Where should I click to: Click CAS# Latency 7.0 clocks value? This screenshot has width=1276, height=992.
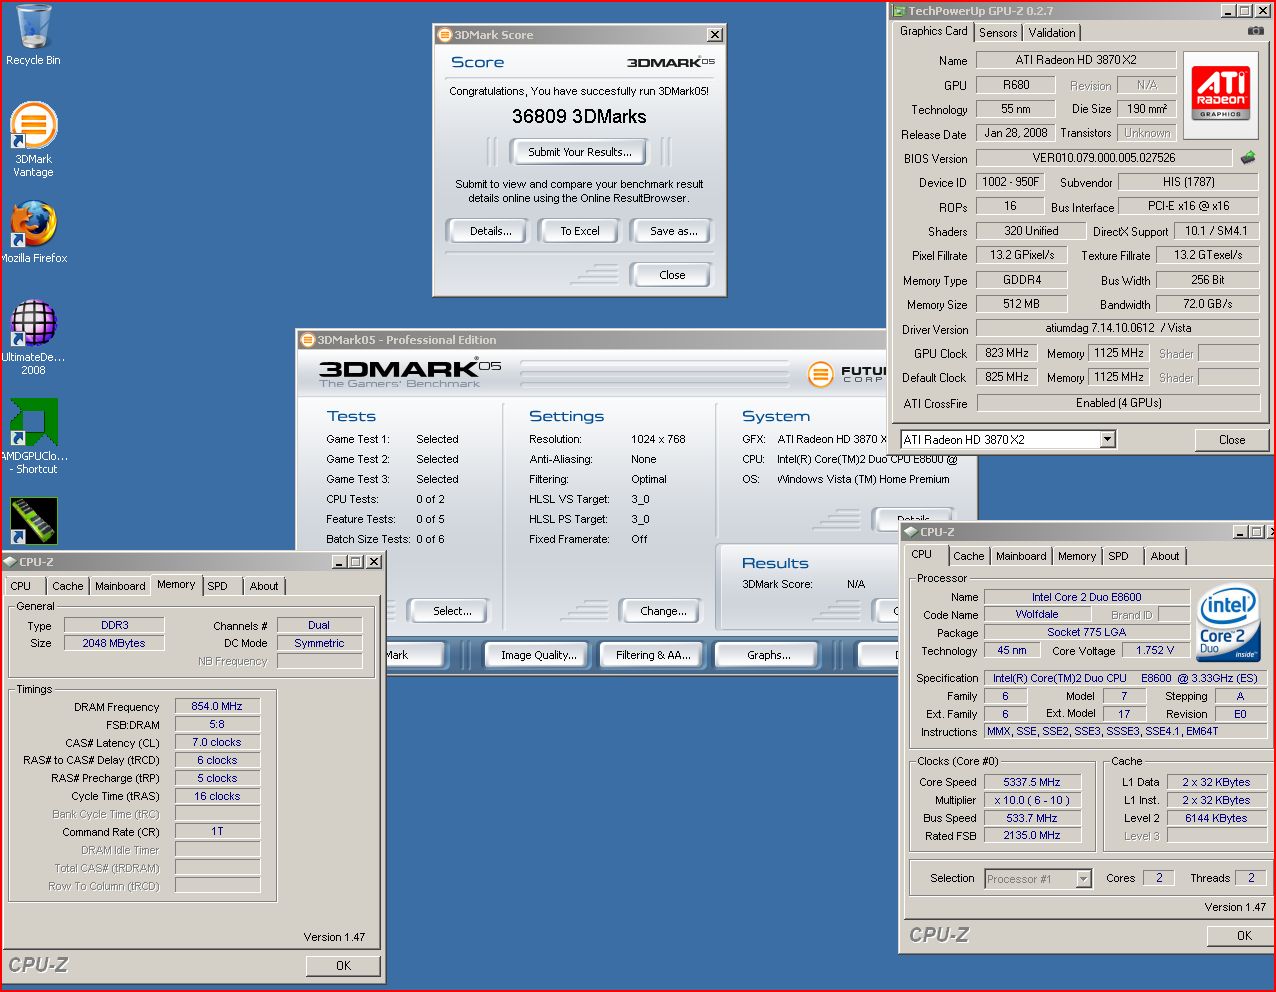(x=217, y=742)
